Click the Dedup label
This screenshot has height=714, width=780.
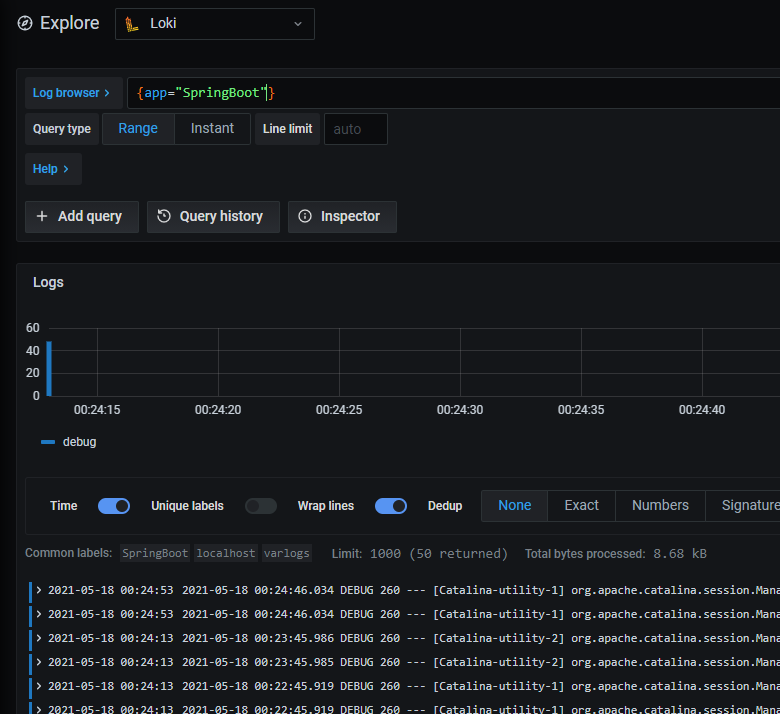pos(445,506)
